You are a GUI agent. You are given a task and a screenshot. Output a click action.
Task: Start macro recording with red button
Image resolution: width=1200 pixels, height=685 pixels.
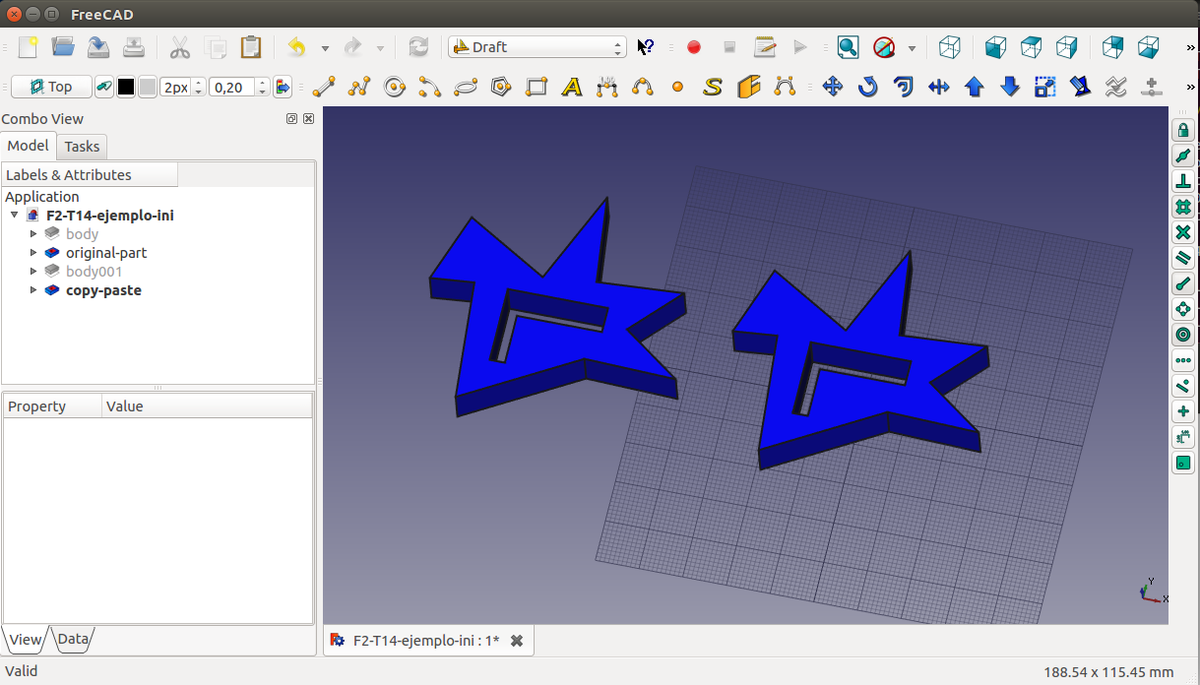[694, 47]
